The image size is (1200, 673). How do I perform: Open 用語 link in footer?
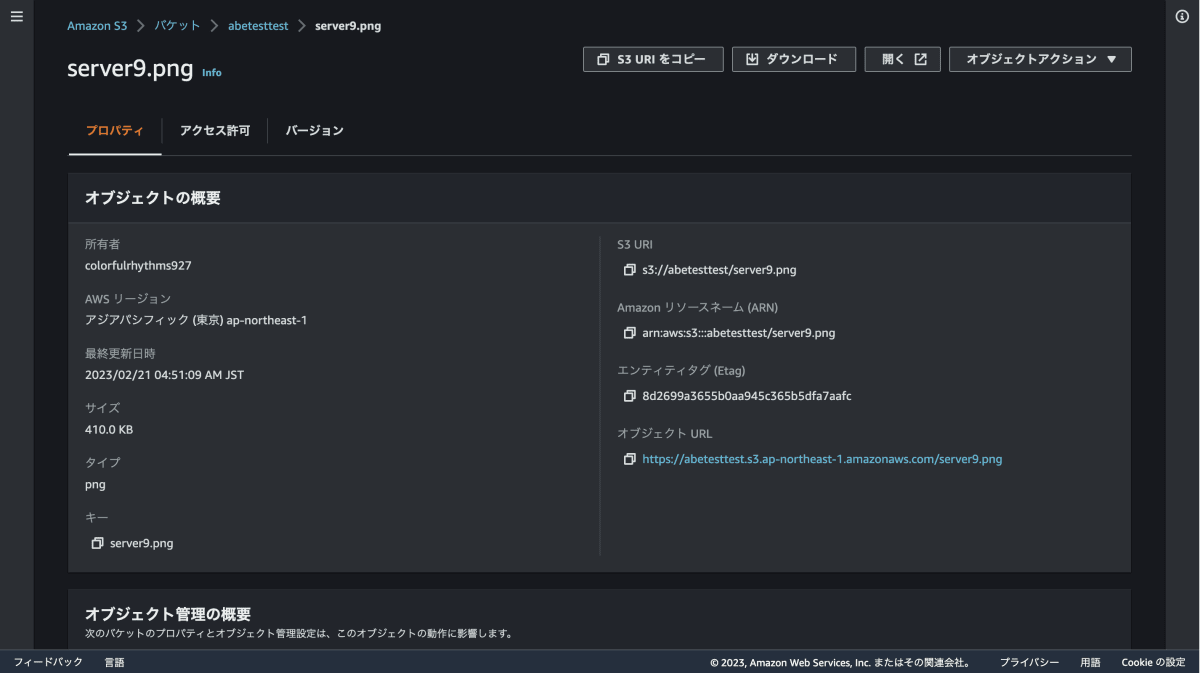click(1090, 662)
